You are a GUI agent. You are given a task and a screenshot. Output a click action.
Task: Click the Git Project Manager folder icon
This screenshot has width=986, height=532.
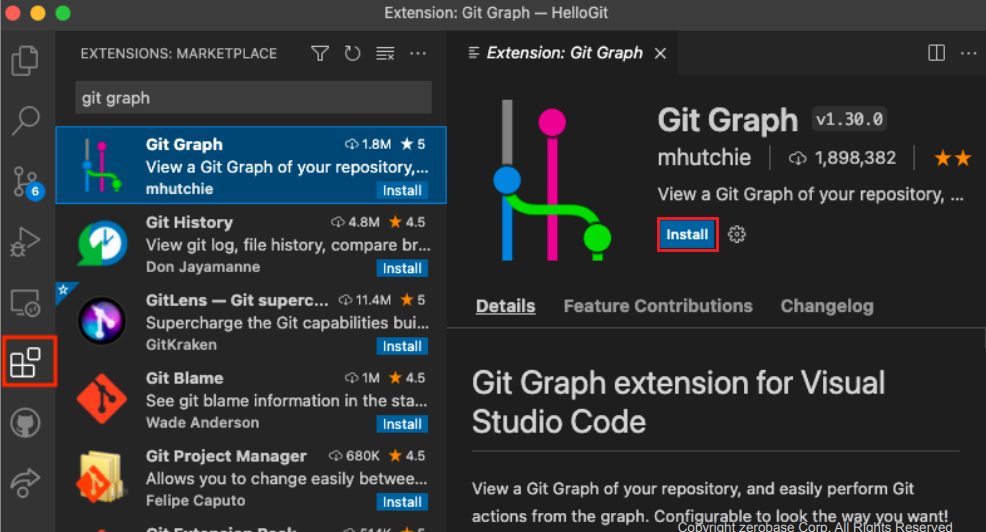pyautogui.click(x=101, y=477)
